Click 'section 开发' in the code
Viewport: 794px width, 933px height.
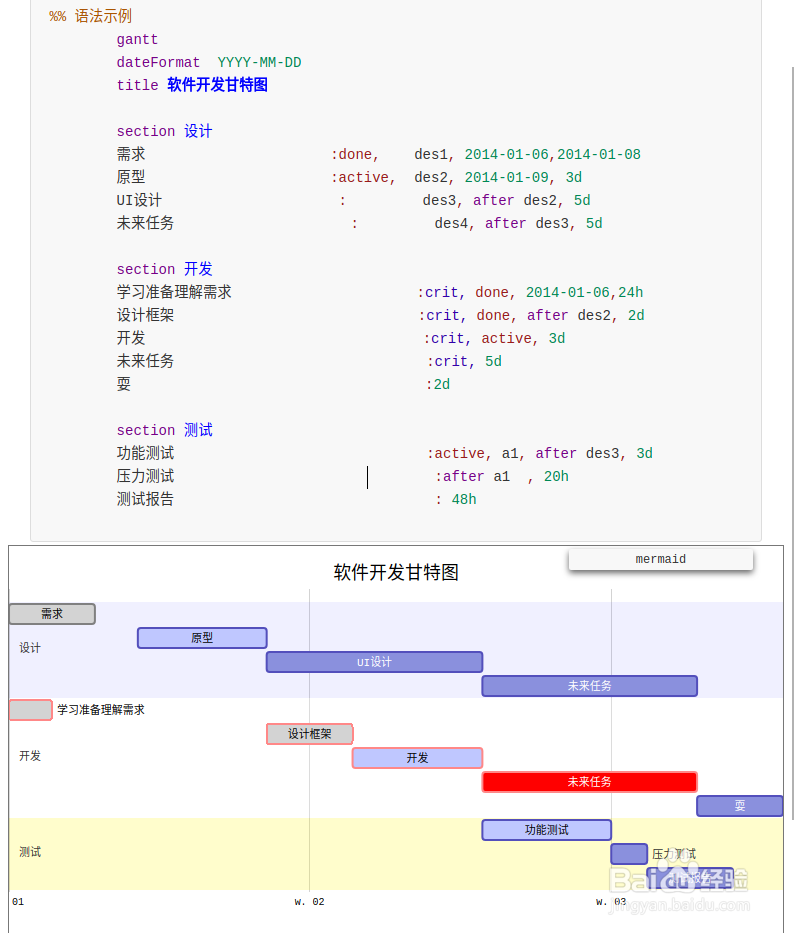pos(165,269)
